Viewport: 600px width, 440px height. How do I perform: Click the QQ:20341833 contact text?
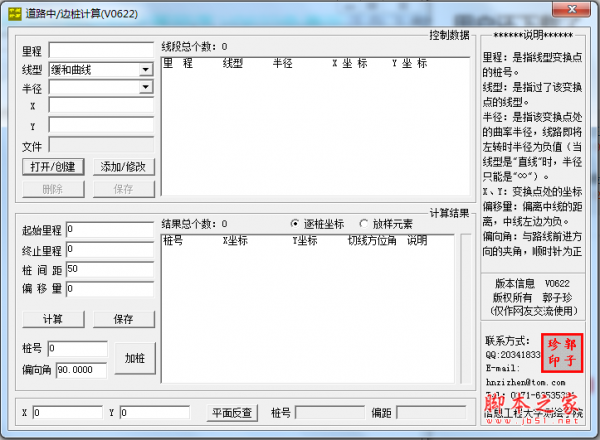point(513,355)
